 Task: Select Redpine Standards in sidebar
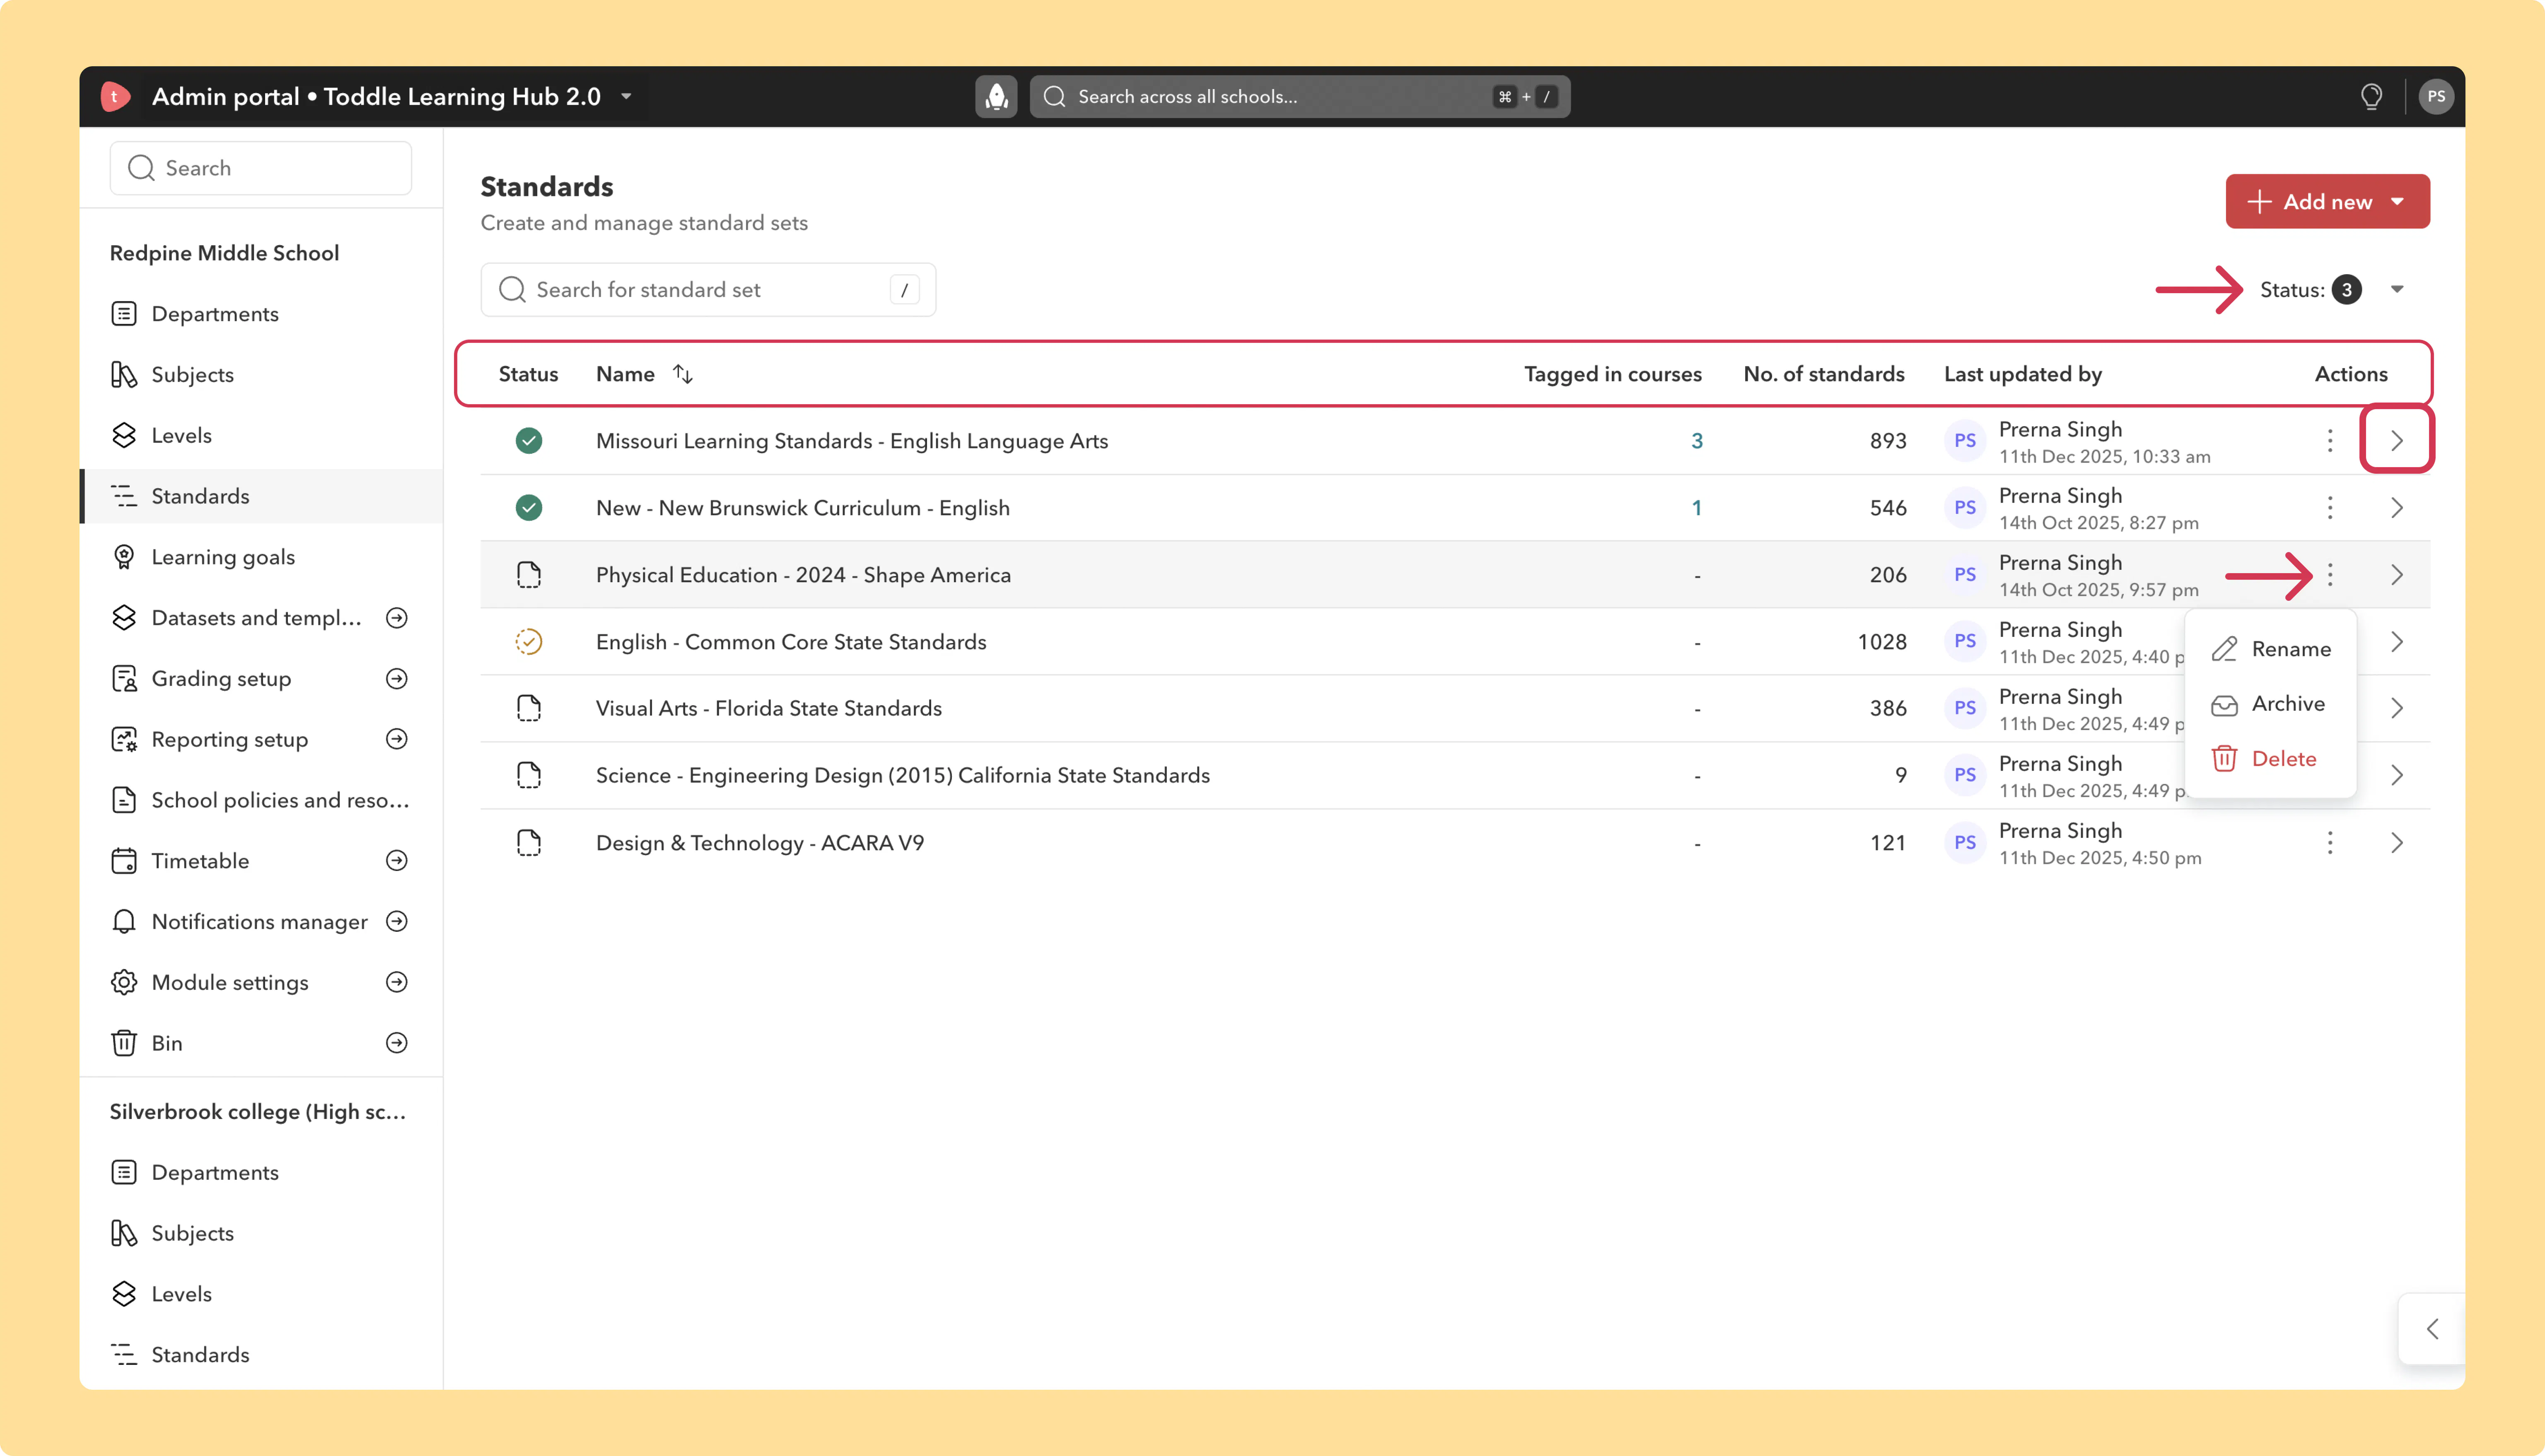[x=261, y=496]
